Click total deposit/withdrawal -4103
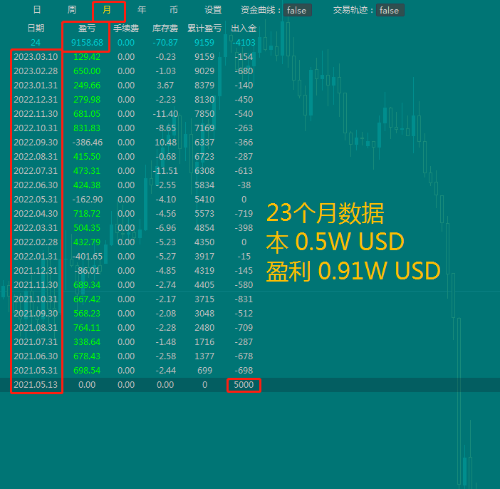Screen dimensions: 500x489 tap(244, 43)
